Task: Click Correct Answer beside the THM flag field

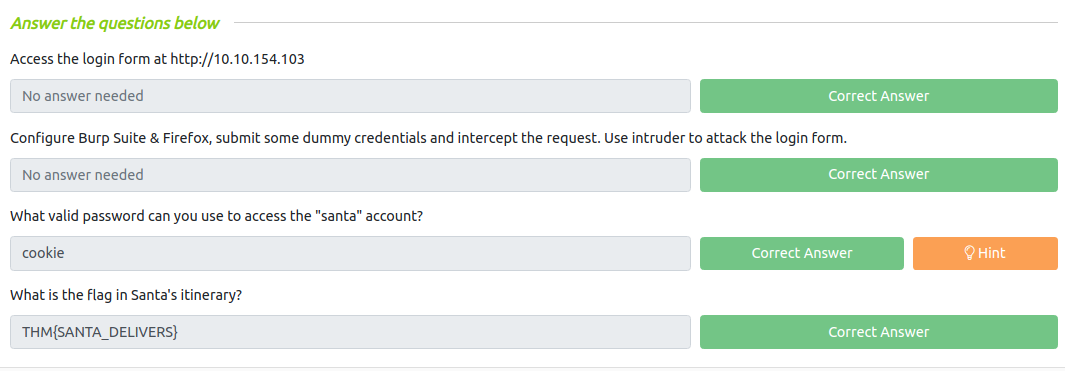Action: pos(878,332)
